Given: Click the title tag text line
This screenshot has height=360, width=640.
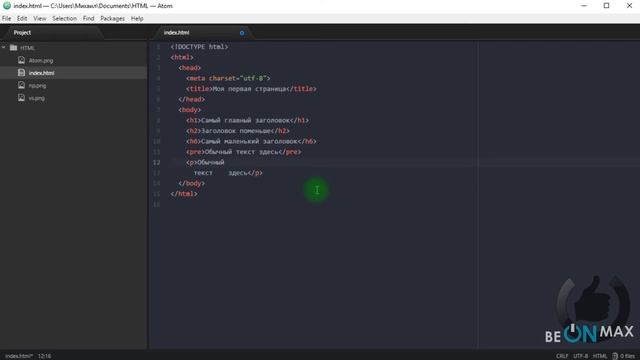Looking at the screenshot, I should point(251,89).
